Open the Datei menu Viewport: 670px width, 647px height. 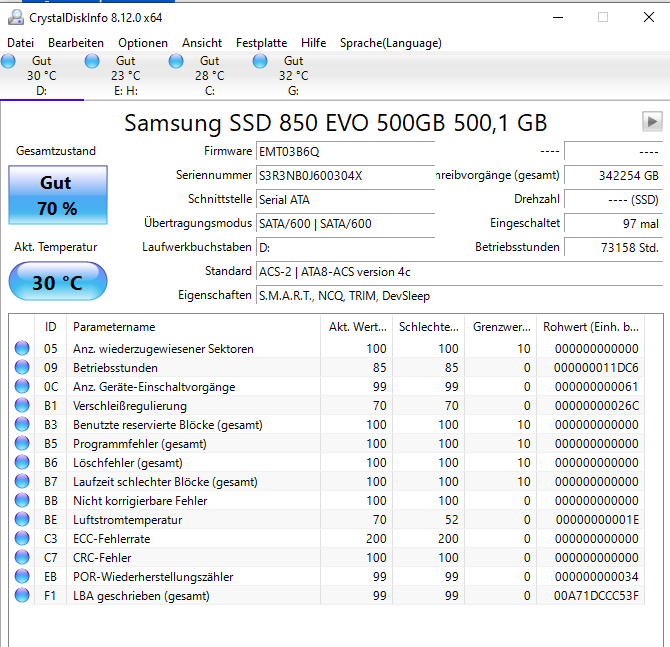[21, 43]
